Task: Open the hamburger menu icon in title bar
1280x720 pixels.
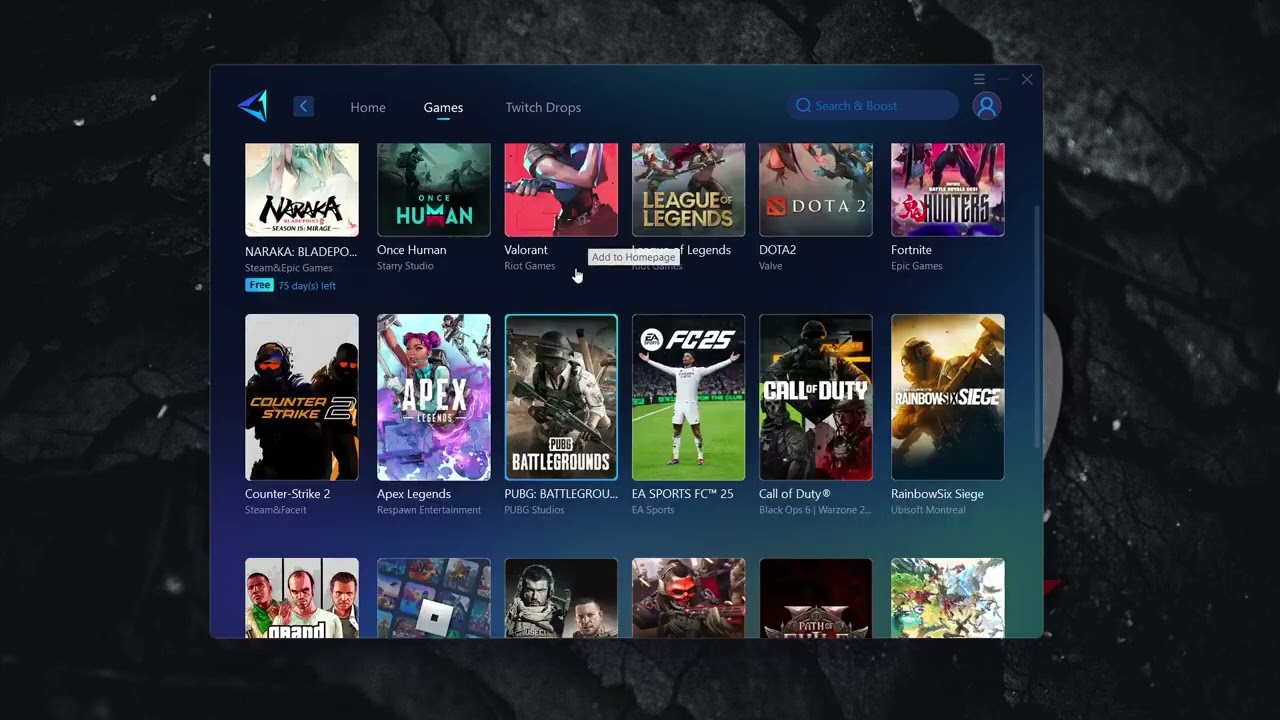Action: (x=979, y=79)
